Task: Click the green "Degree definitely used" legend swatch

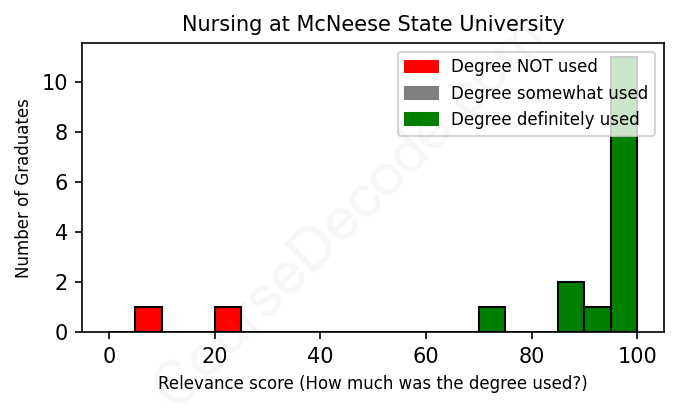Action: [x=421, y=120]
